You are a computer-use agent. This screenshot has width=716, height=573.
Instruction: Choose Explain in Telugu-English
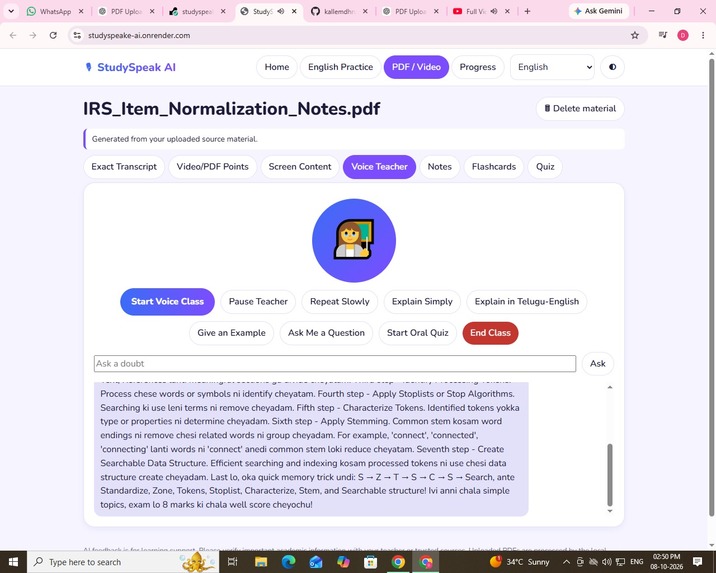526,302
